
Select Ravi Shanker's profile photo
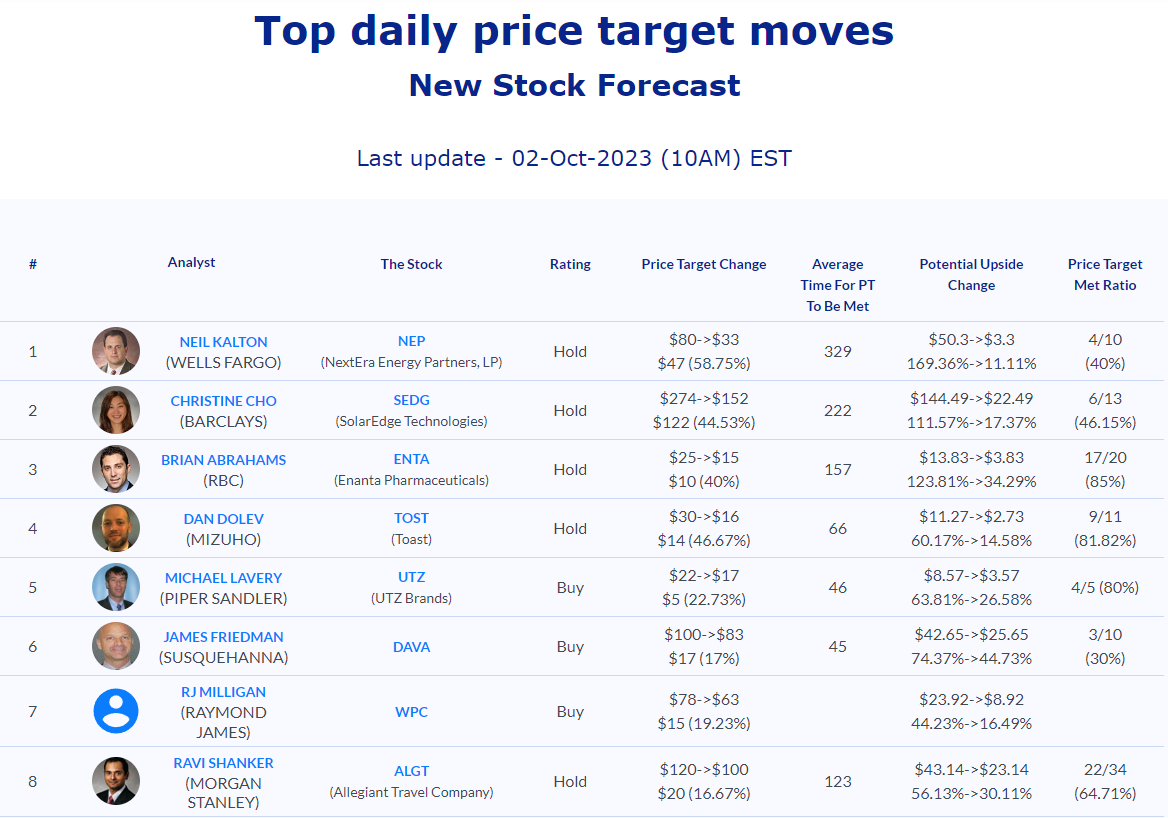point(115,781)
